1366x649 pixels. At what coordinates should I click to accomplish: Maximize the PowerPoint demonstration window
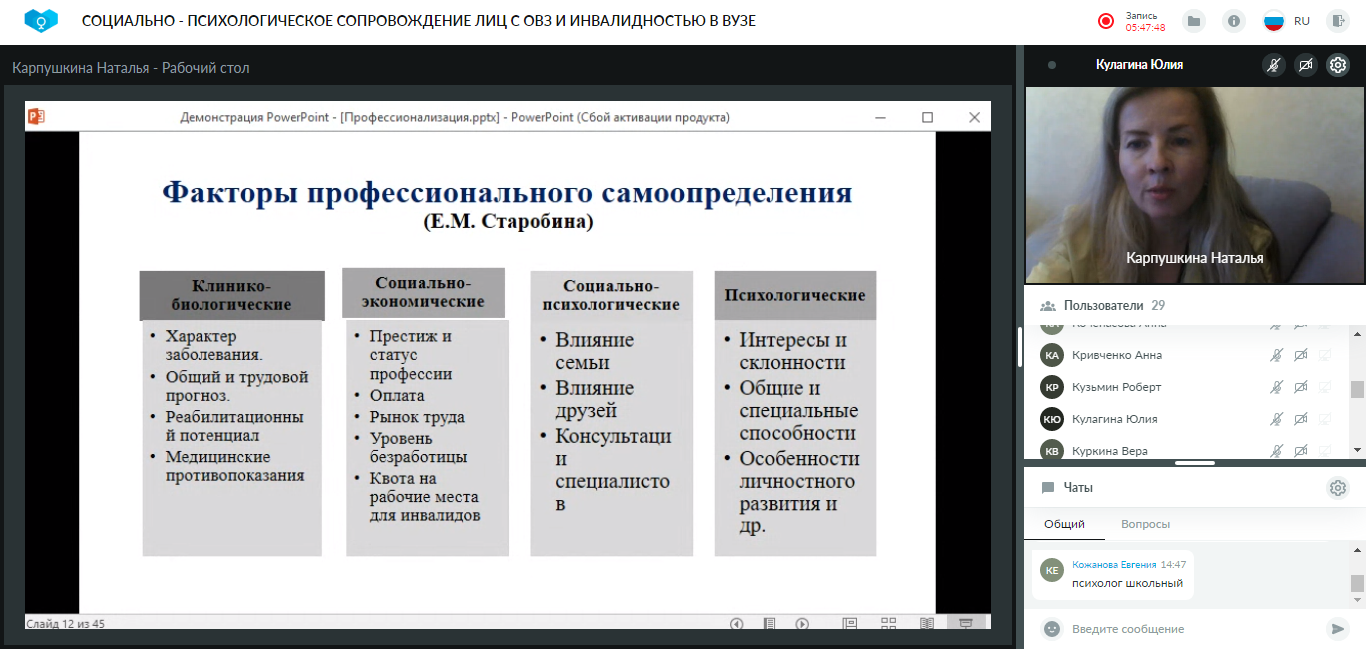point(927,117)
